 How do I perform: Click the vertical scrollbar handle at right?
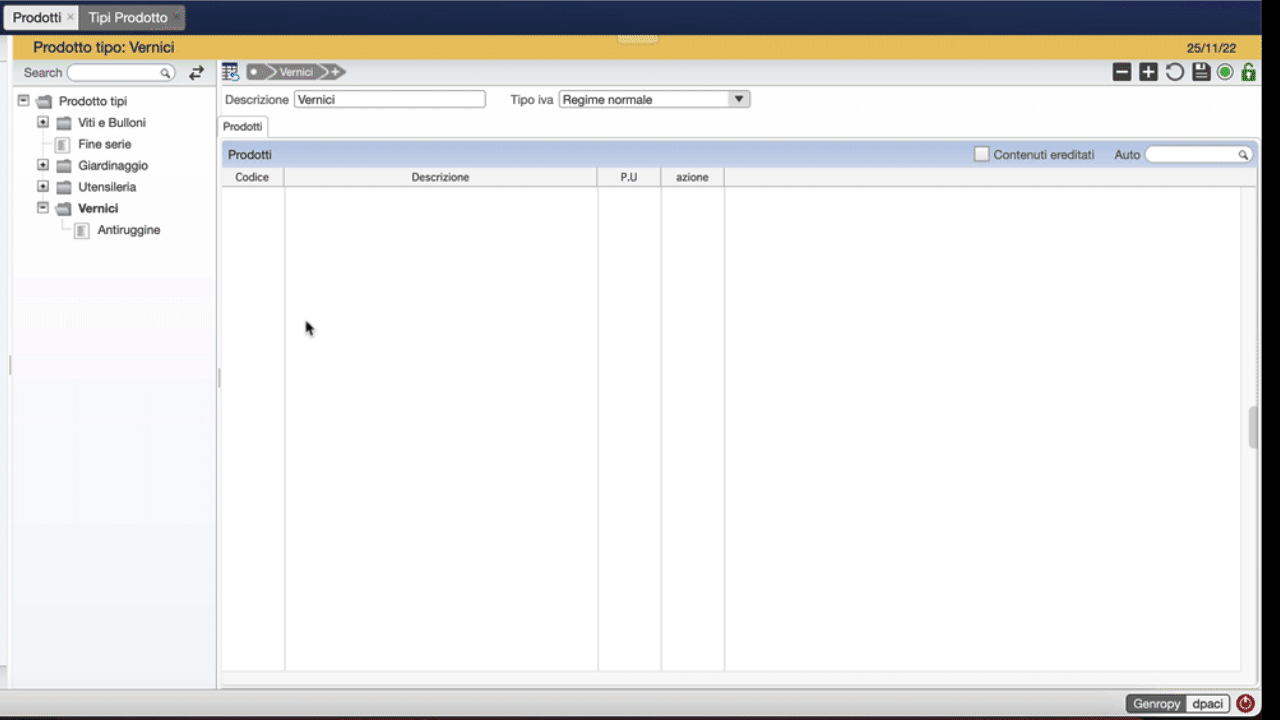(1253, 428)
